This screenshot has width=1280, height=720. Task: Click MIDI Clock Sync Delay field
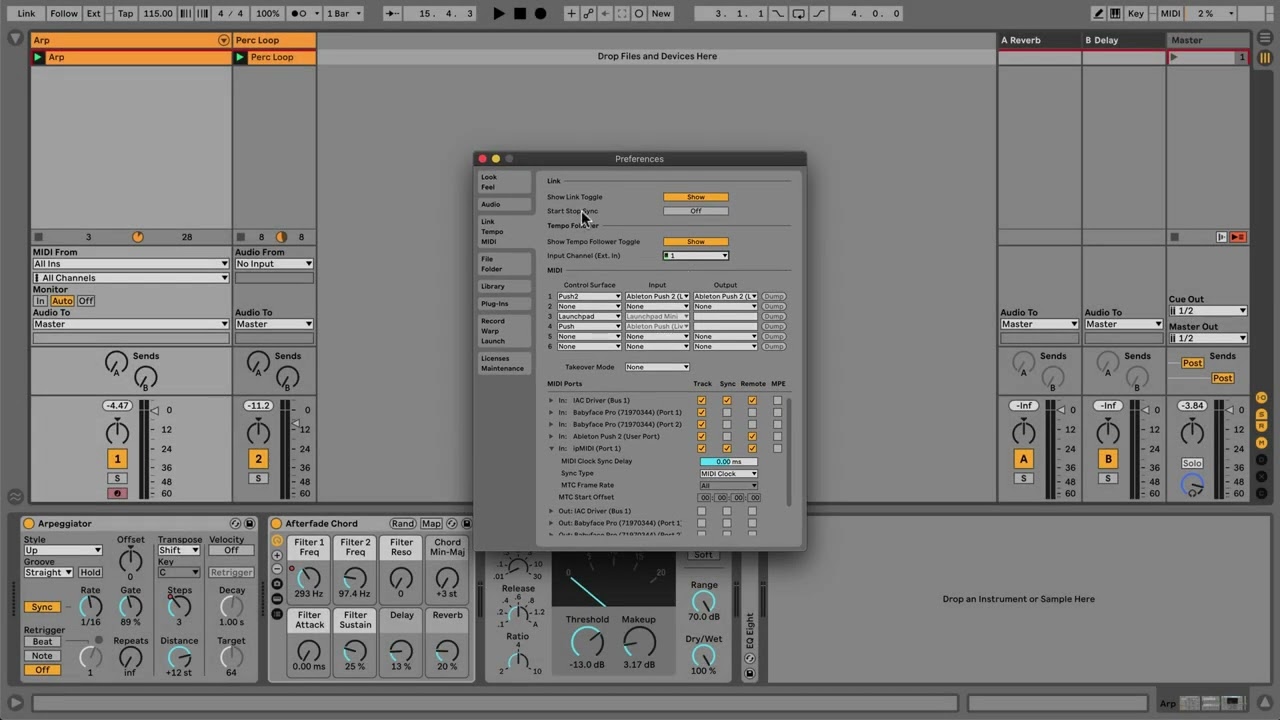[x=728, y=461]
